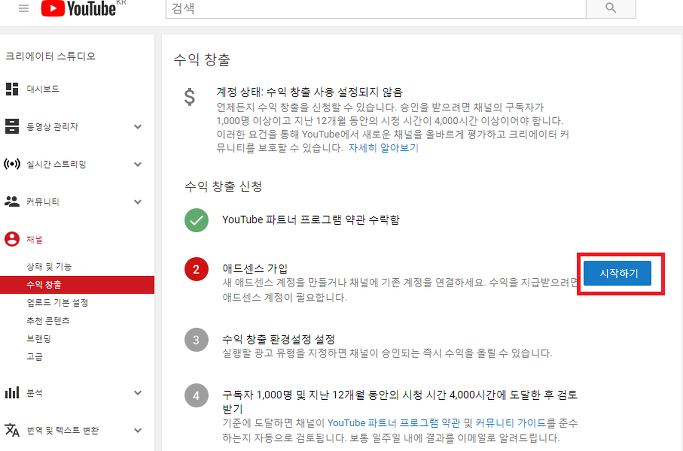Click the magnifier search button

[611, 8]
